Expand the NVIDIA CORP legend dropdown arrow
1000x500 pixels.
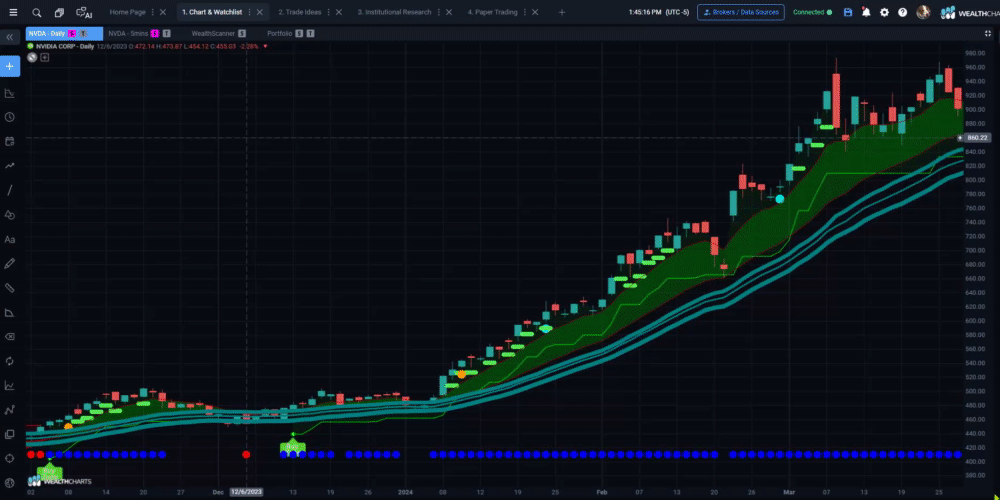(265, 46)
